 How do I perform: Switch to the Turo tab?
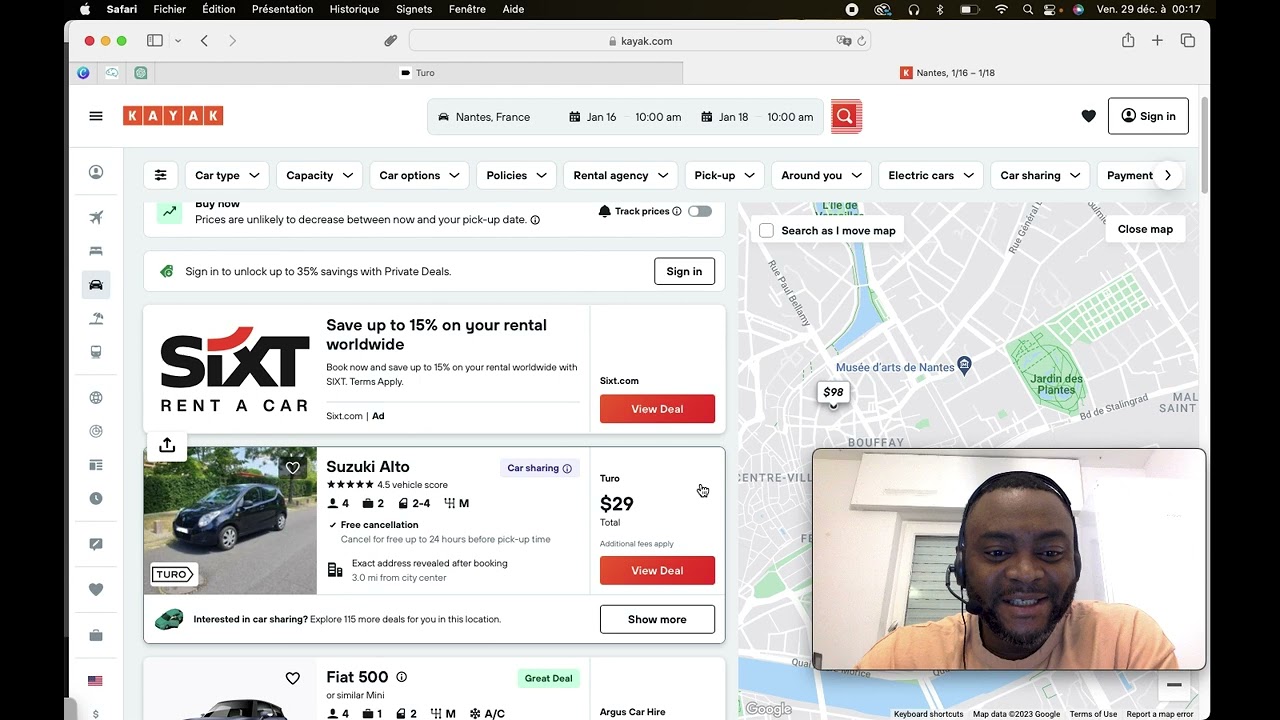[418, 73]
